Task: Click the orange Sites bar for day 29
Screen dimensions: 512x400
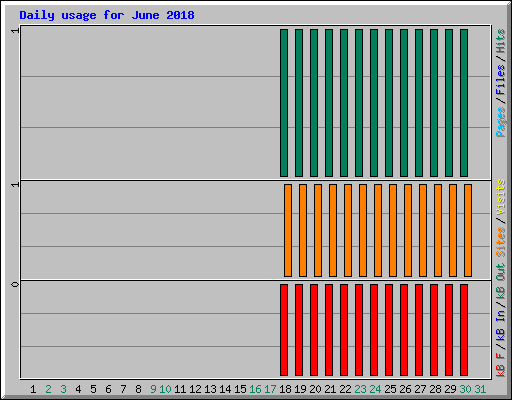Action: click(453, 230)
